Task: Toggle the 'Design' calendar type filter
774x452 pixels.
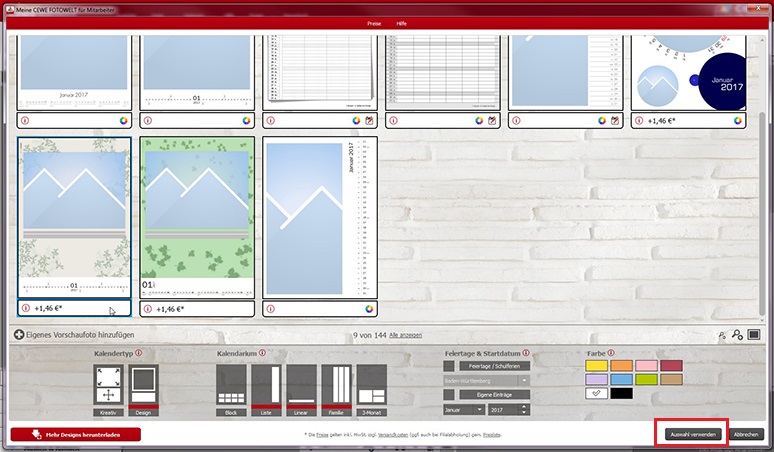Action: 143,390
